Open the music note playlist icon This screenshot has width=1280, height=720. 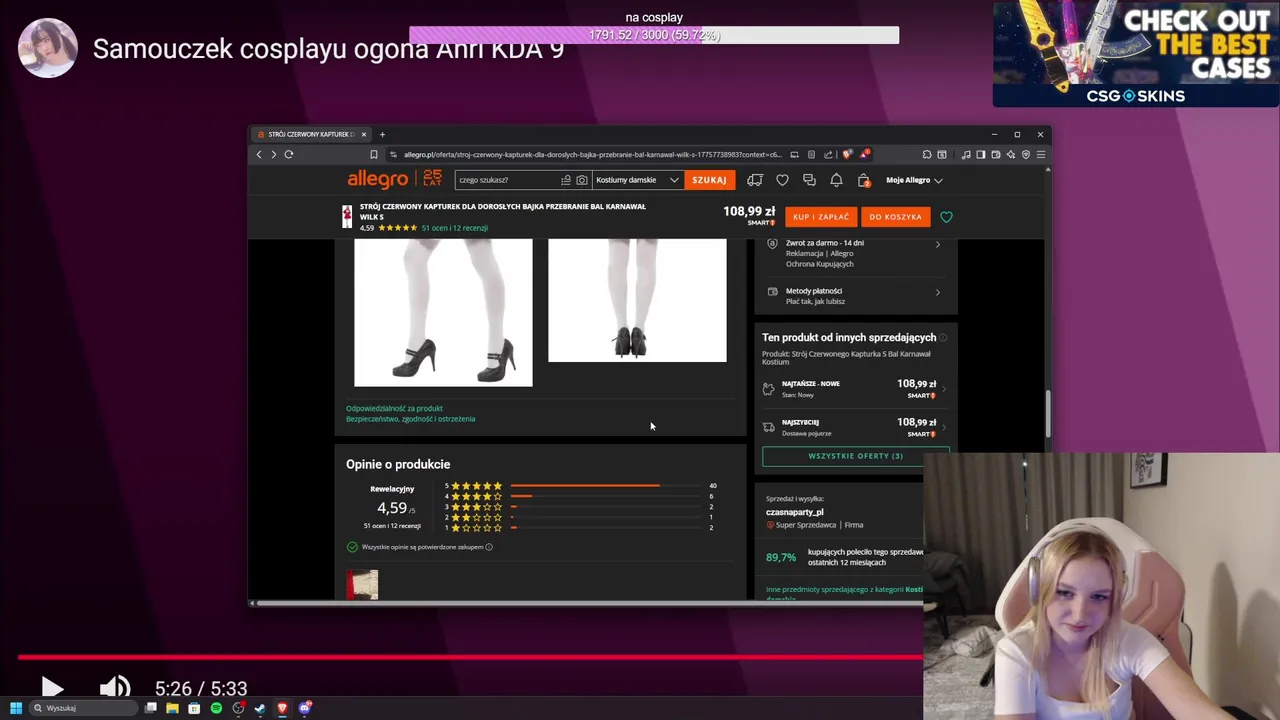[966, 154]
